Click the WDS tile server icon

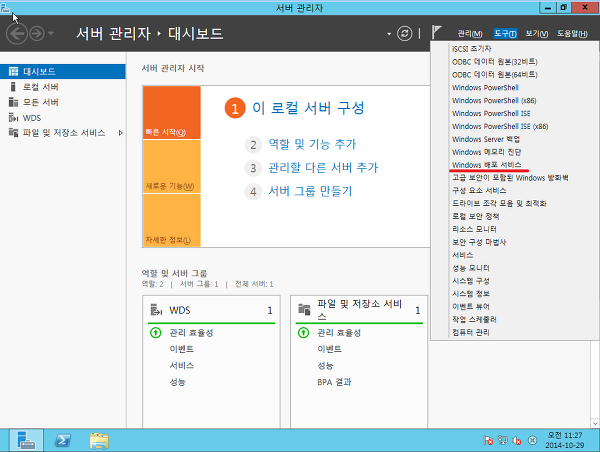click(x=156, y=310)
